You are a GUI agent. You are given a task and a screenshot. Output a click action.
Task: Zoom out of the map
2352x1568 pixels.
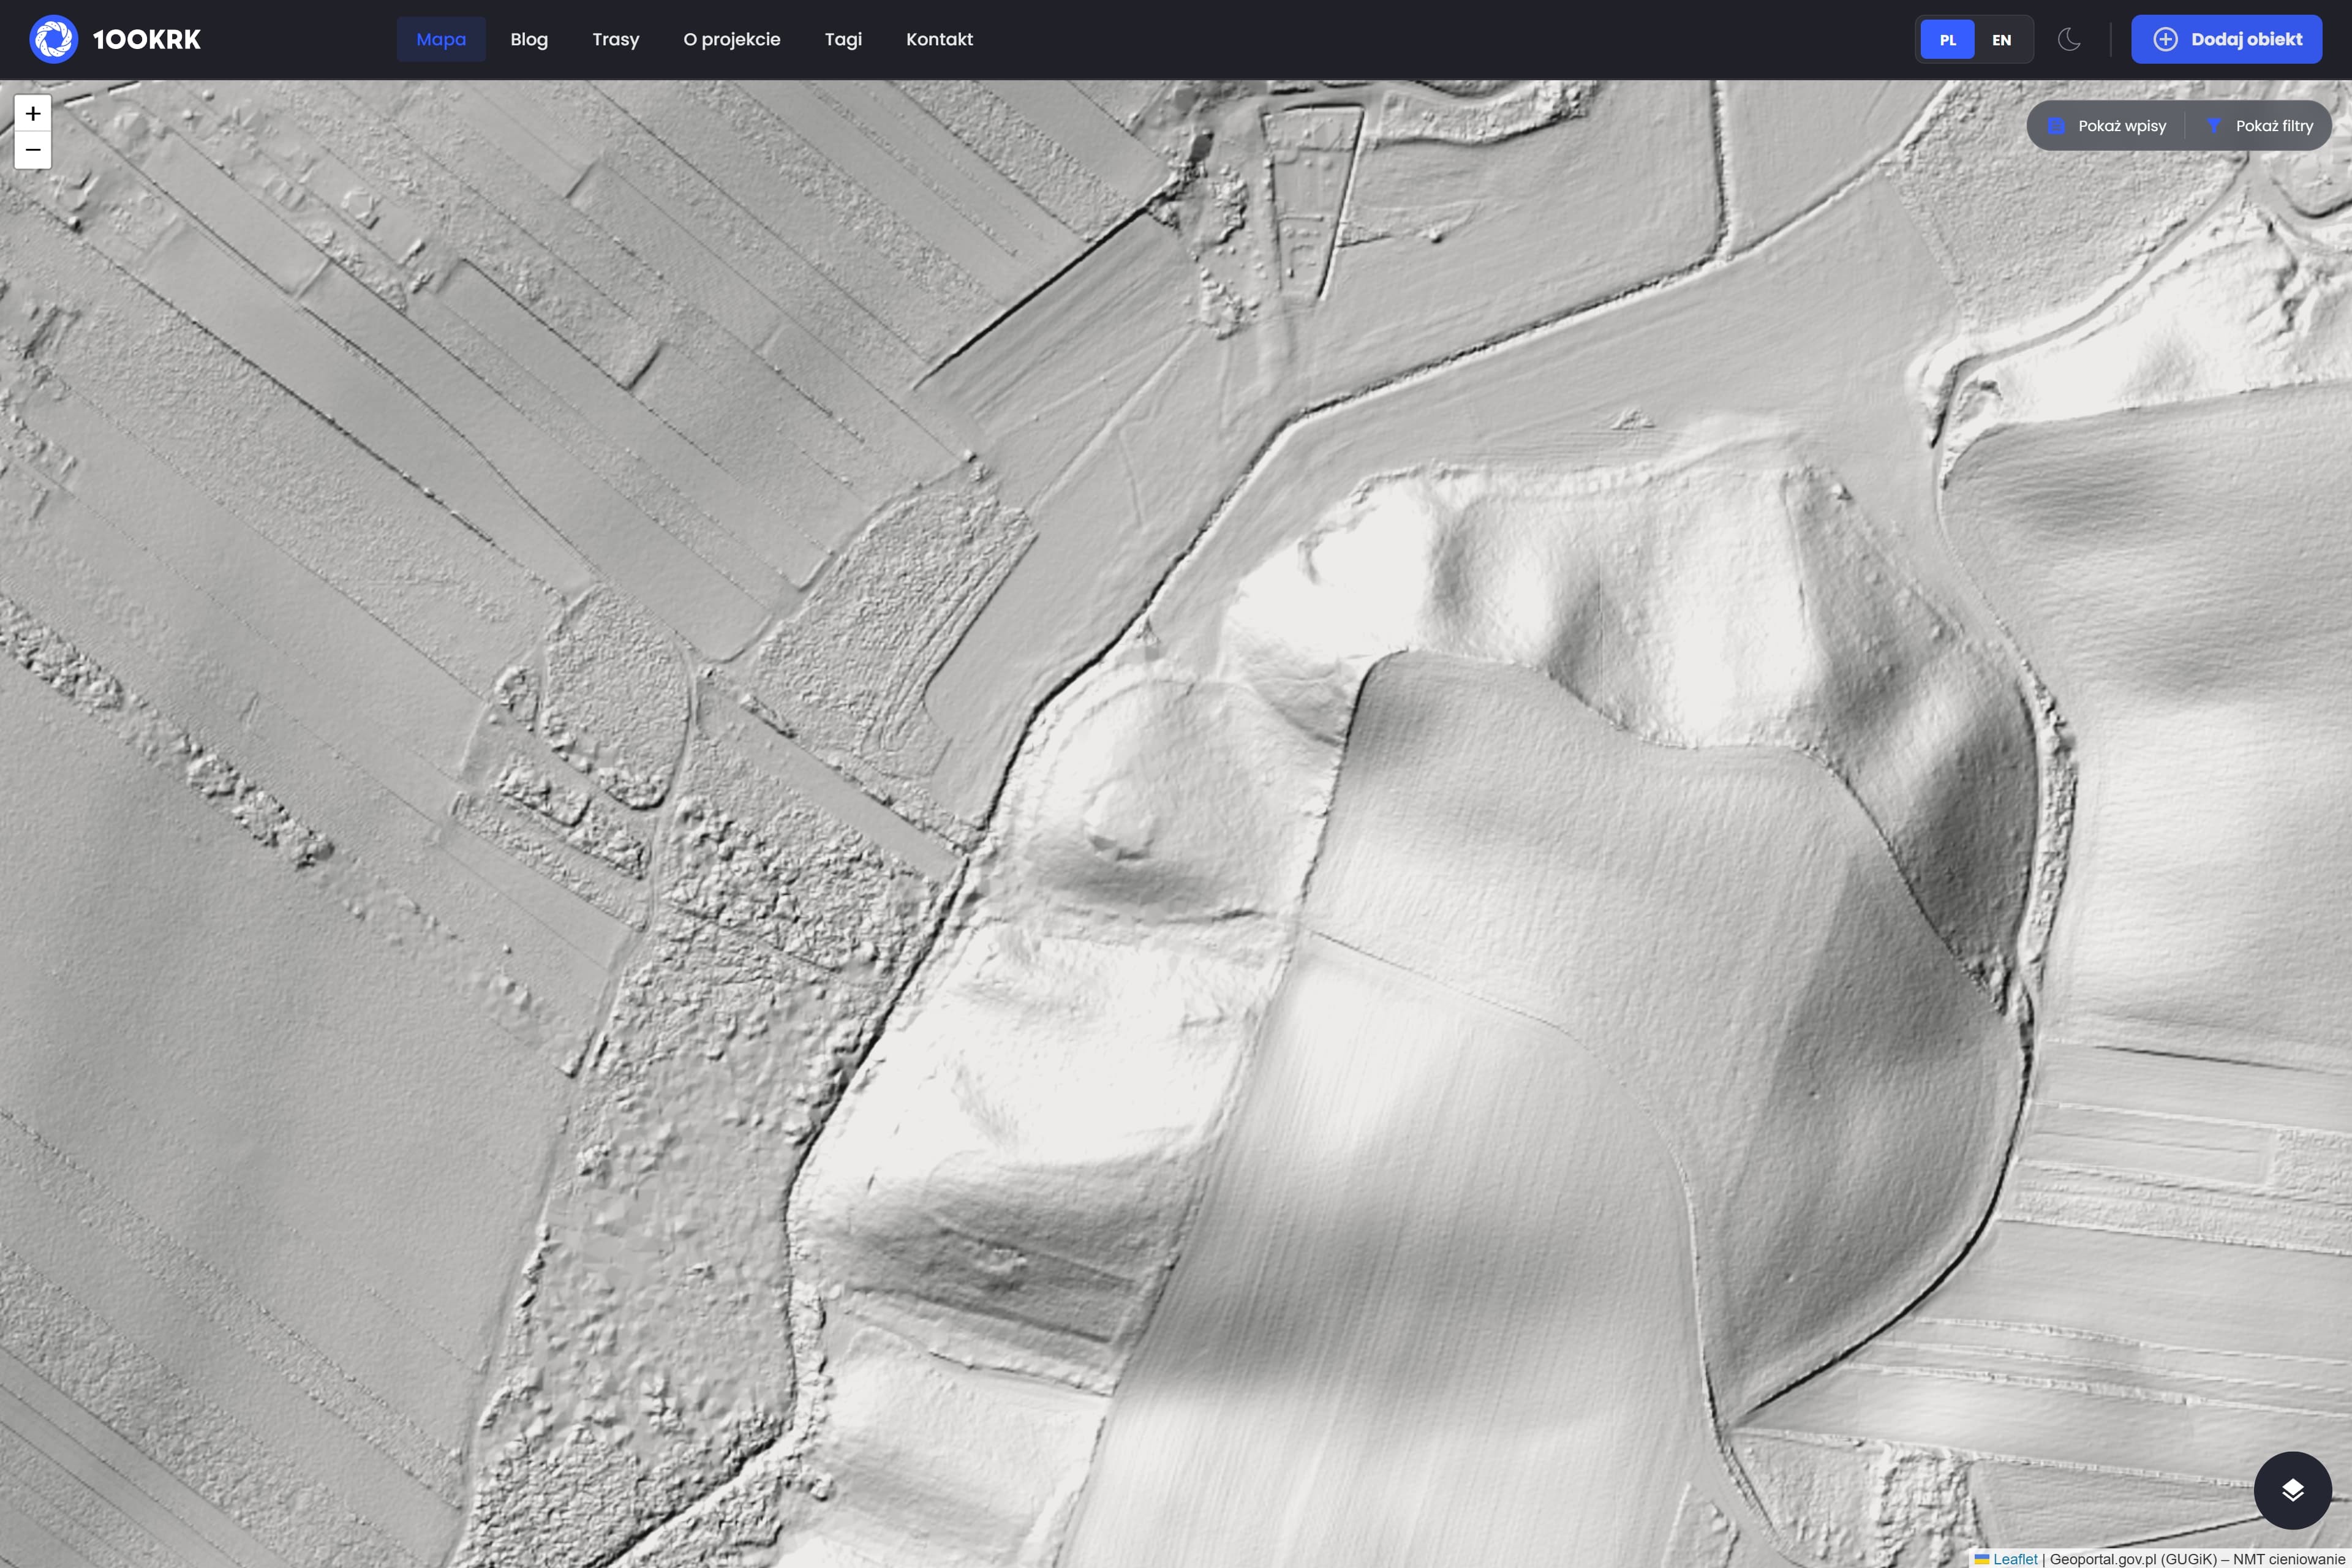(33, 150)
